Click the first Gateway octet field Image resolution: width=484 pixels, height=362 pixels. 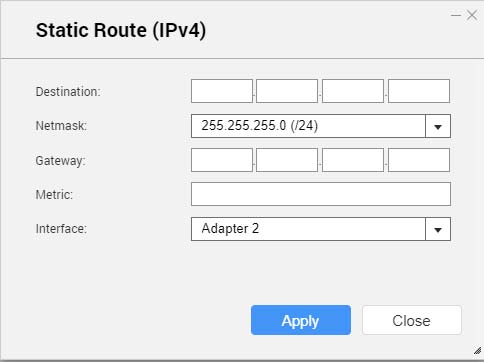[x=222, y=160]
